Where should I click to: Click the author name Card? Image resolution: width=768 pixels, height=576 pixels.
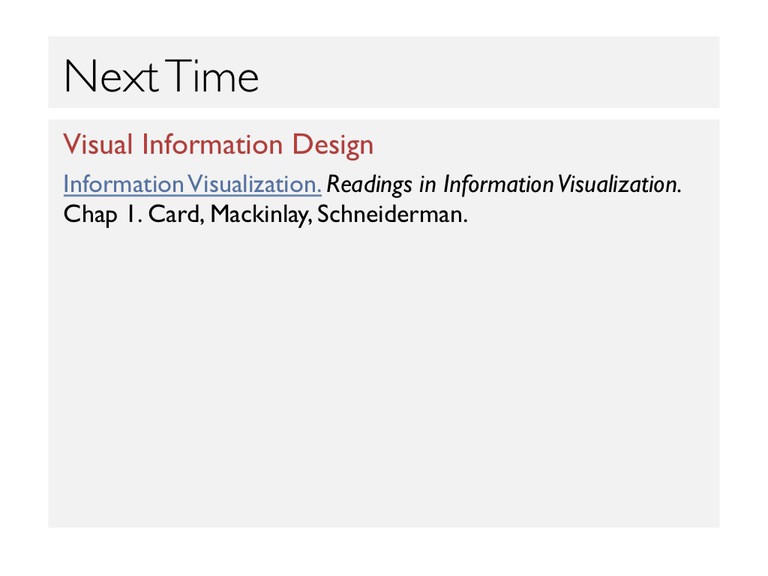click(176, 215)
